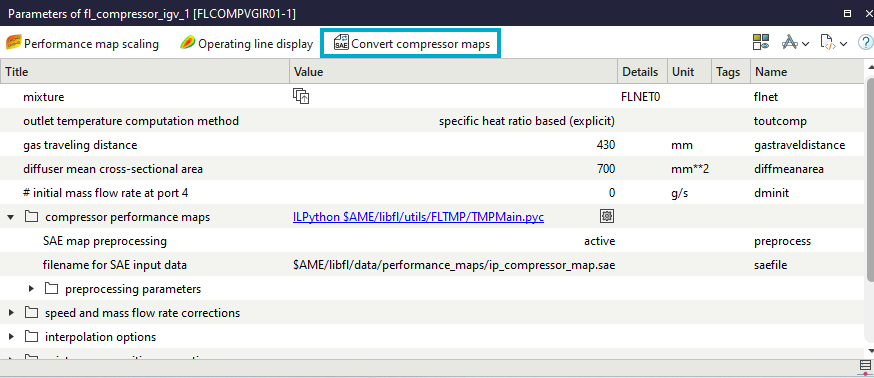The width and height of the screenshot is (874, 378).
Task: Open the help question mark icon
Action: [x=866, y=42]
